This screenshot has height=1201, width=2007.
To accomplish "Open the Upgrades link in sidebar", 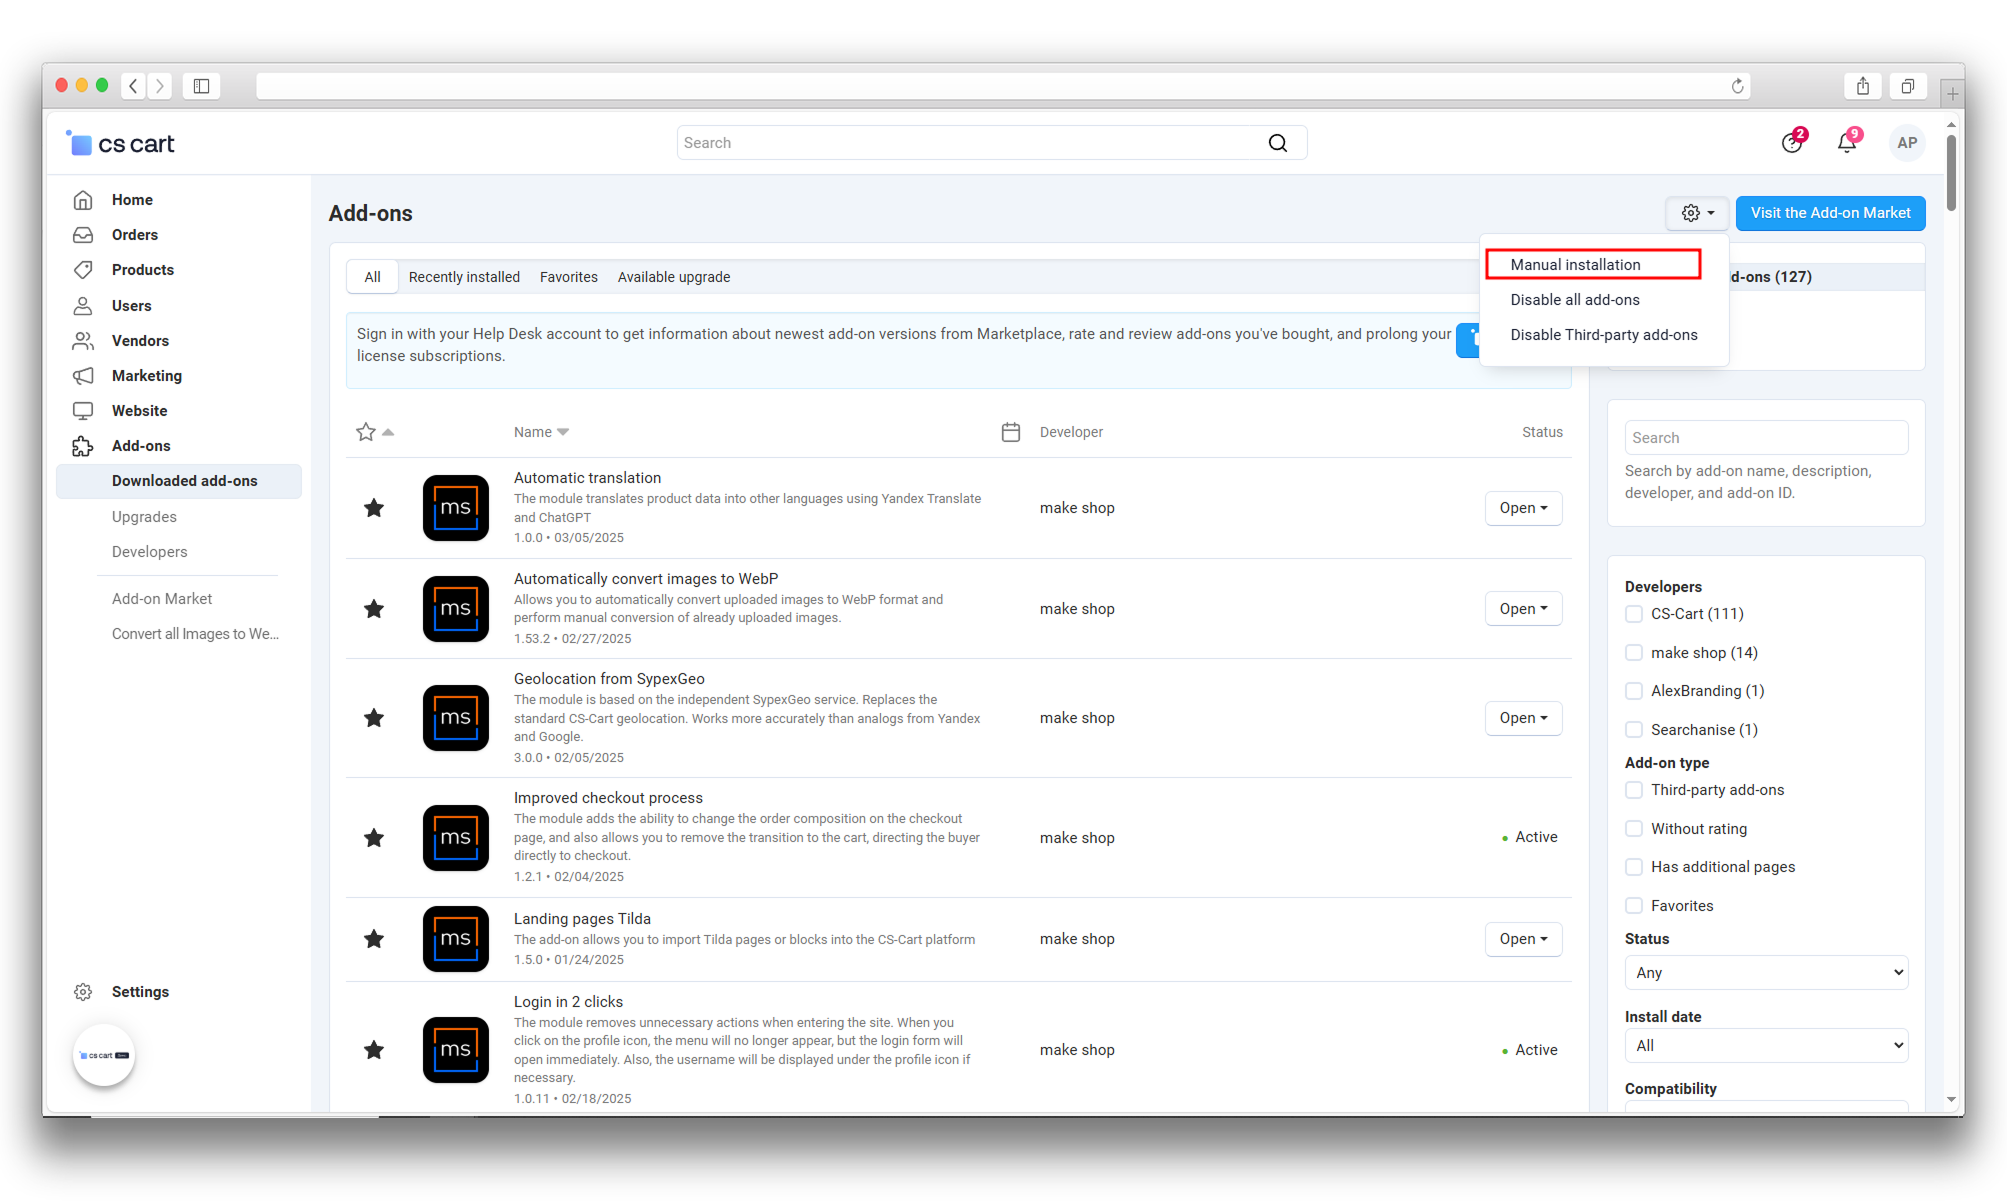I will [x=144, y=517].
